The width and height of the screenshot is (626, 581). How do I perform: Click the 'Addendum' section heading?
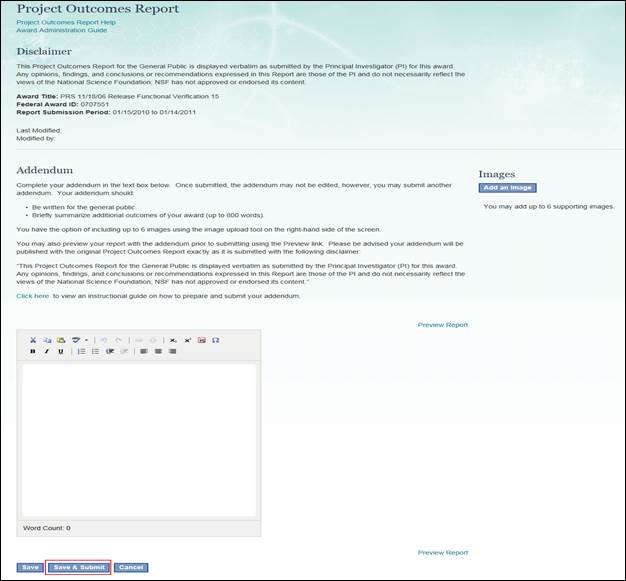45,171
